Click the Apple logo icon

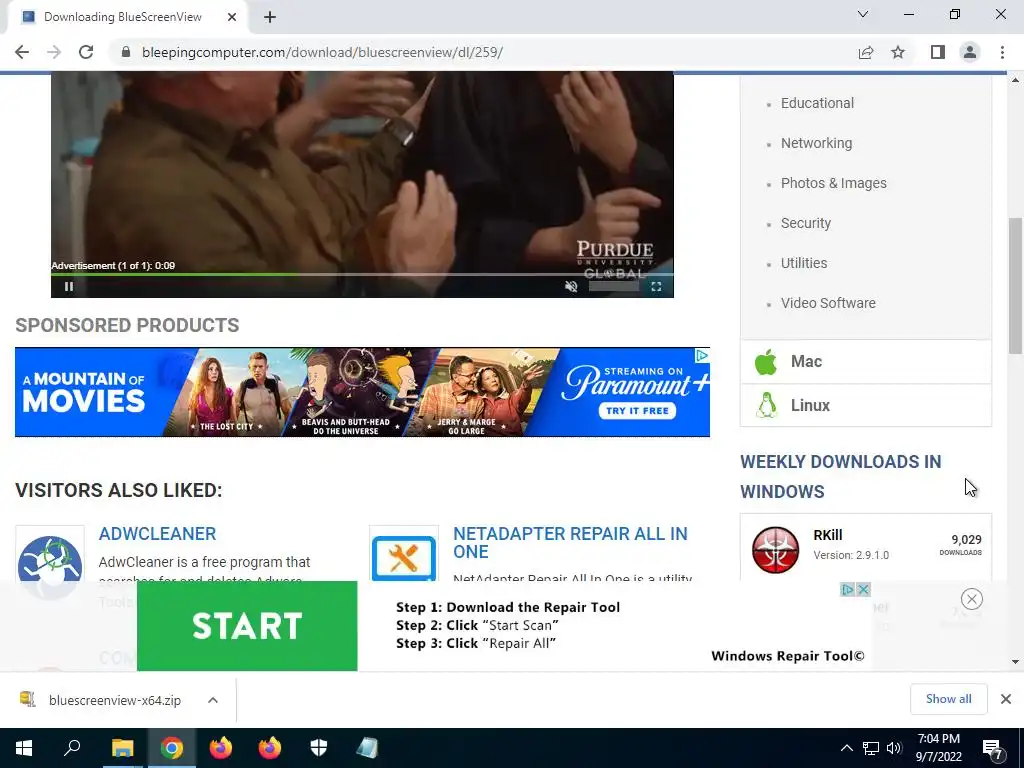pos(766,362)
